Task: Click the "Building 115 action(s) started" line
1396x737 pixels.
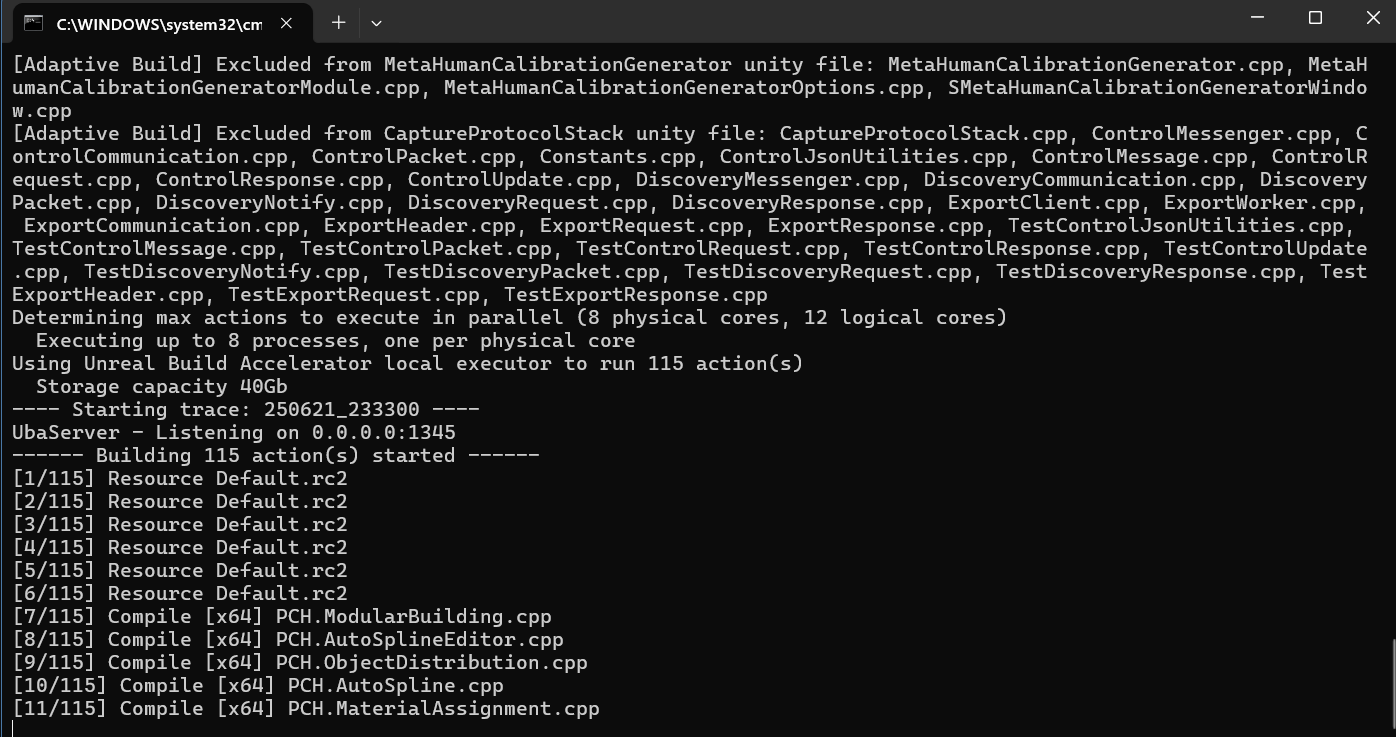Action: tap(276, 455)
